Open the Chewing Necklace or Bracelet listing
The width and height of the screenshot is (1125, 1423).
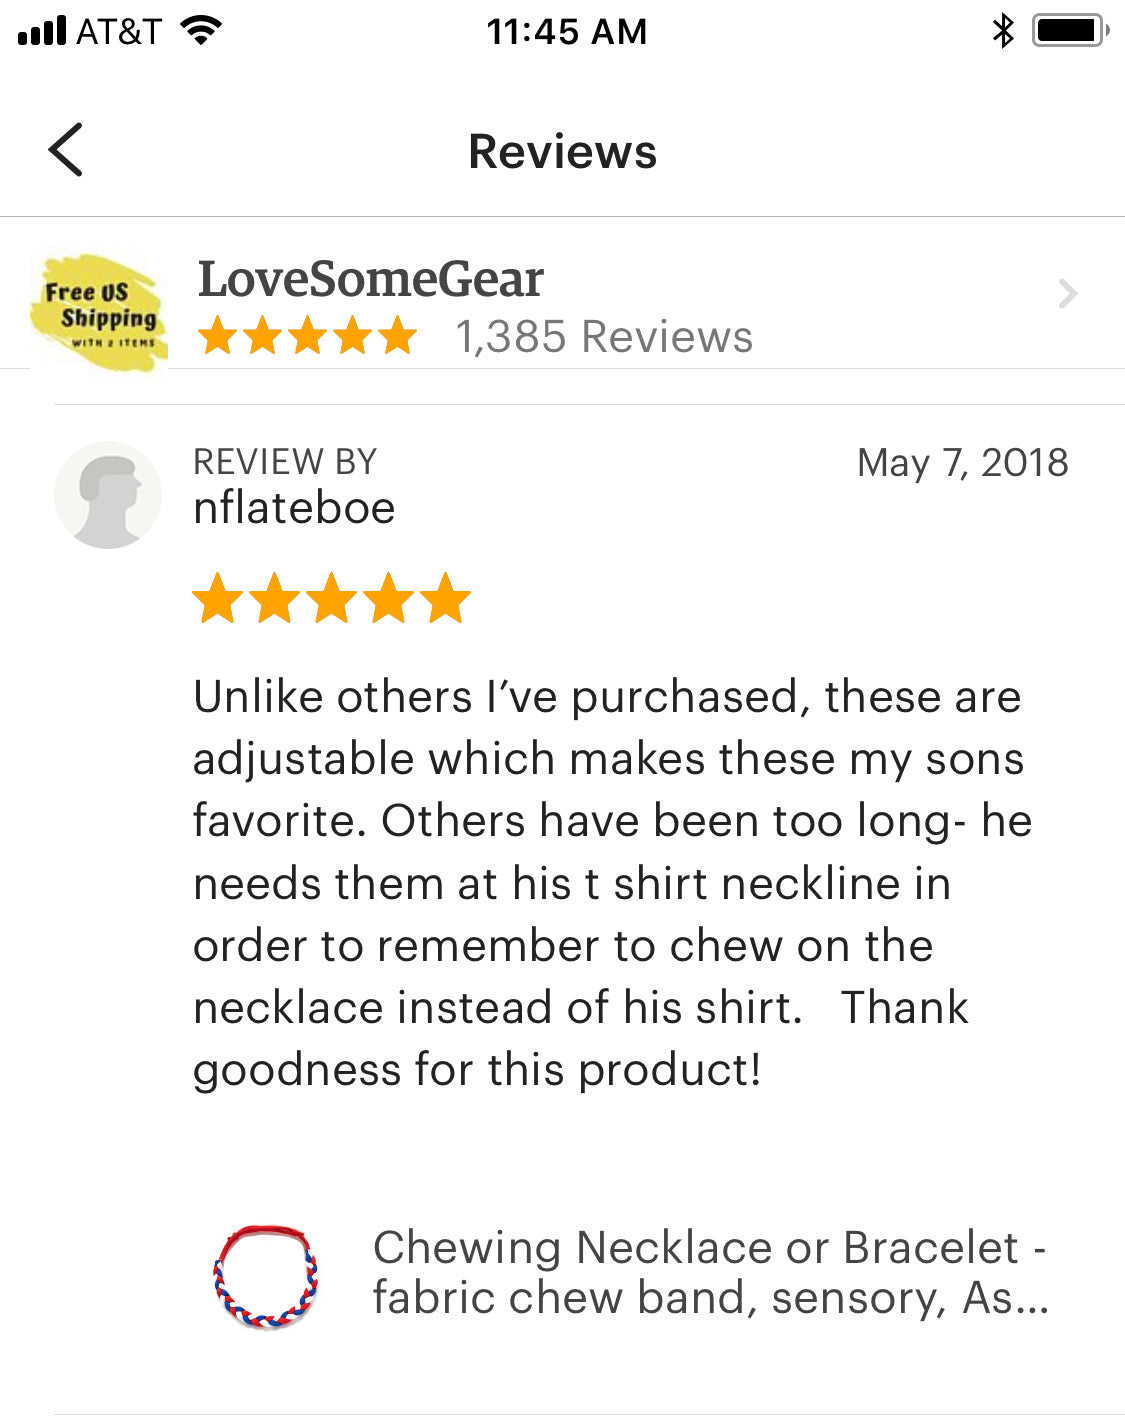[x=710, y=1272]
